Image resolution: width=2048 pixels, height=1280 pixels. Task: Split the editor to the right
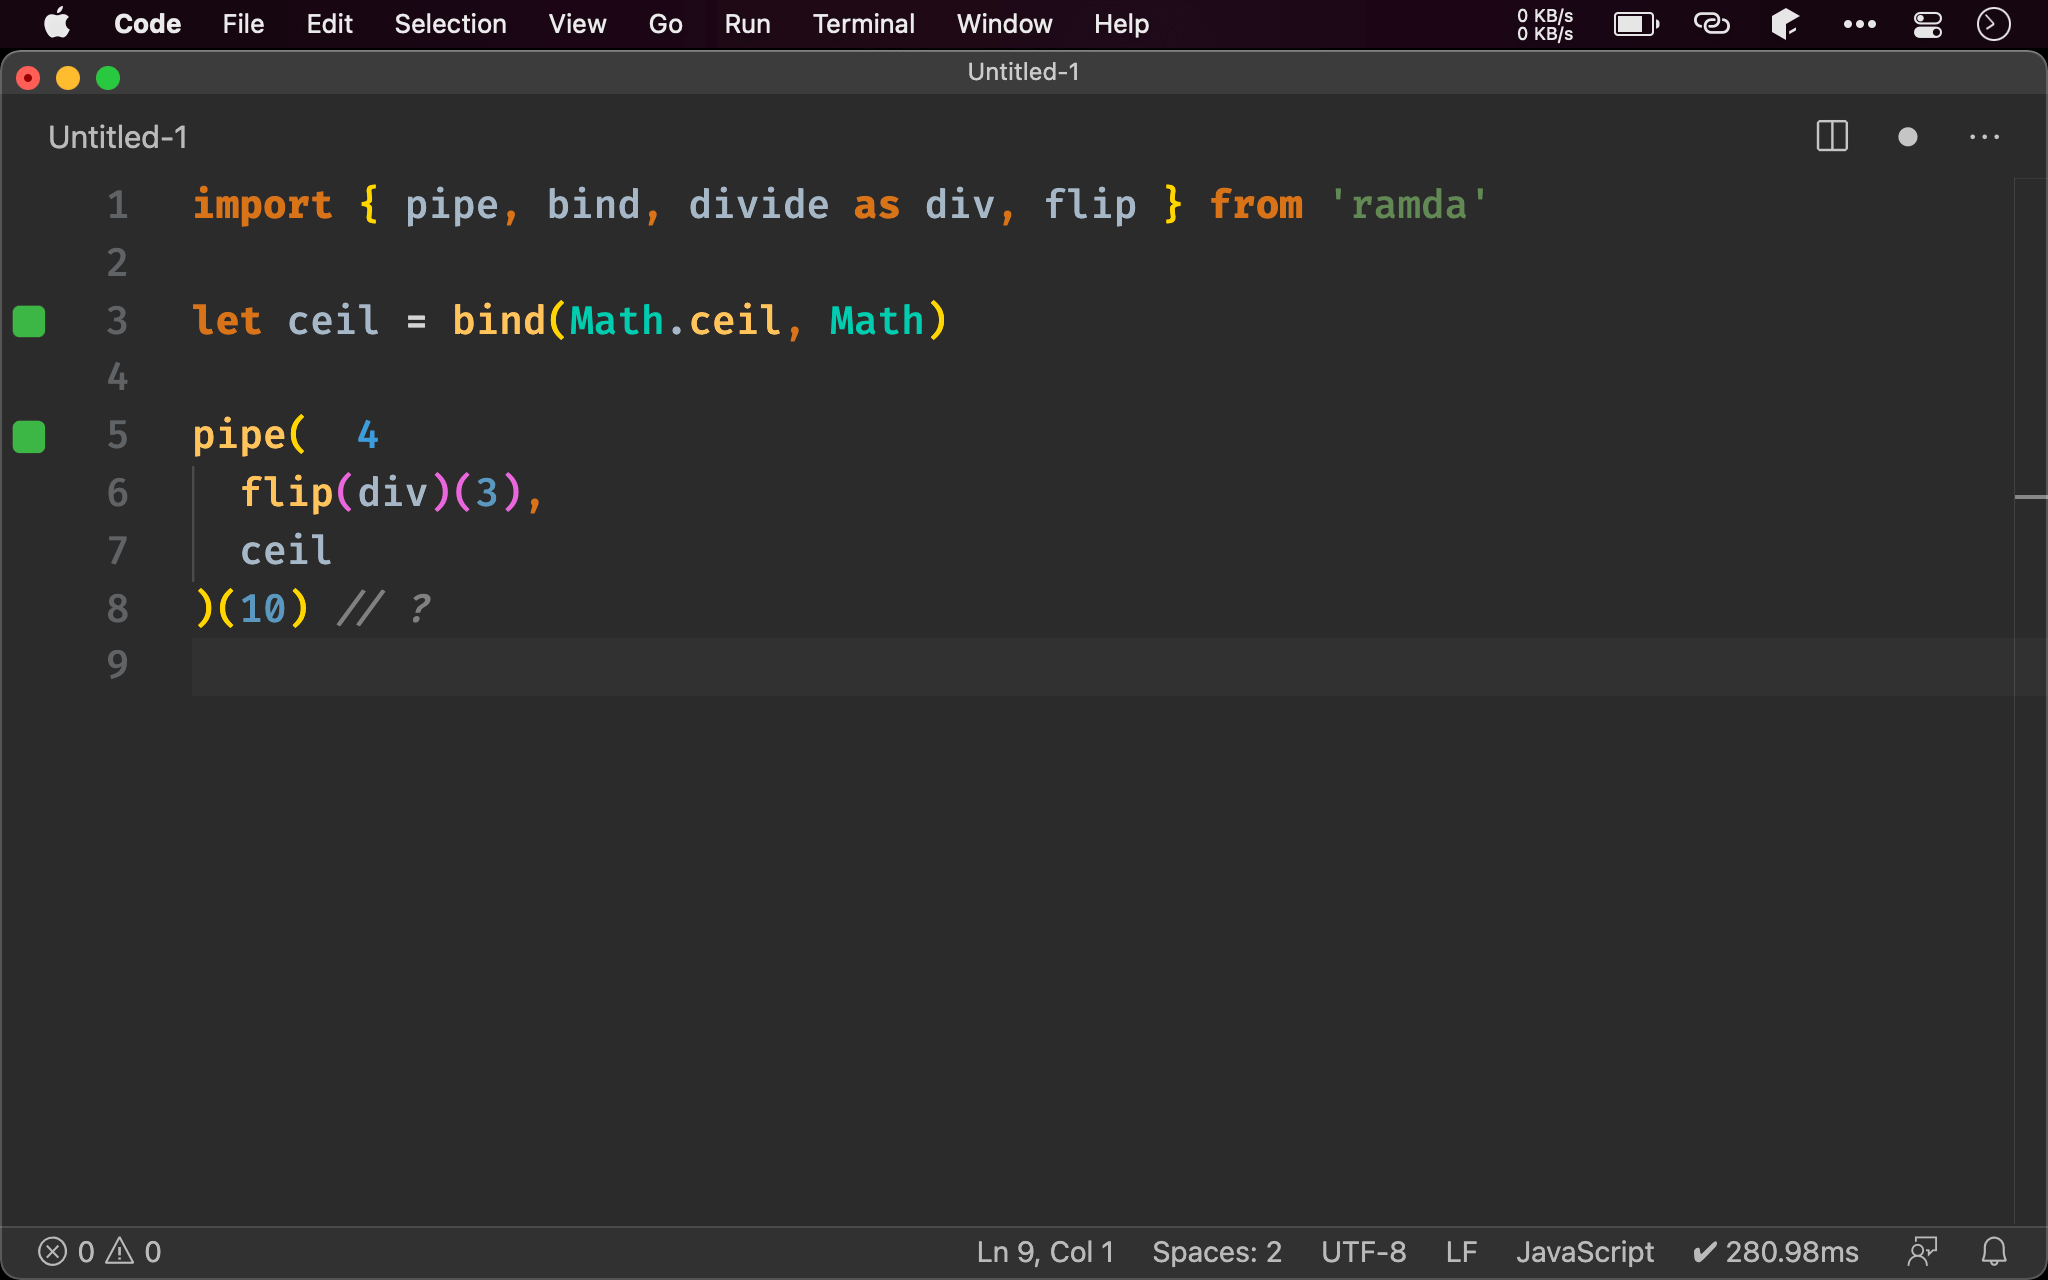[1832, 136]
